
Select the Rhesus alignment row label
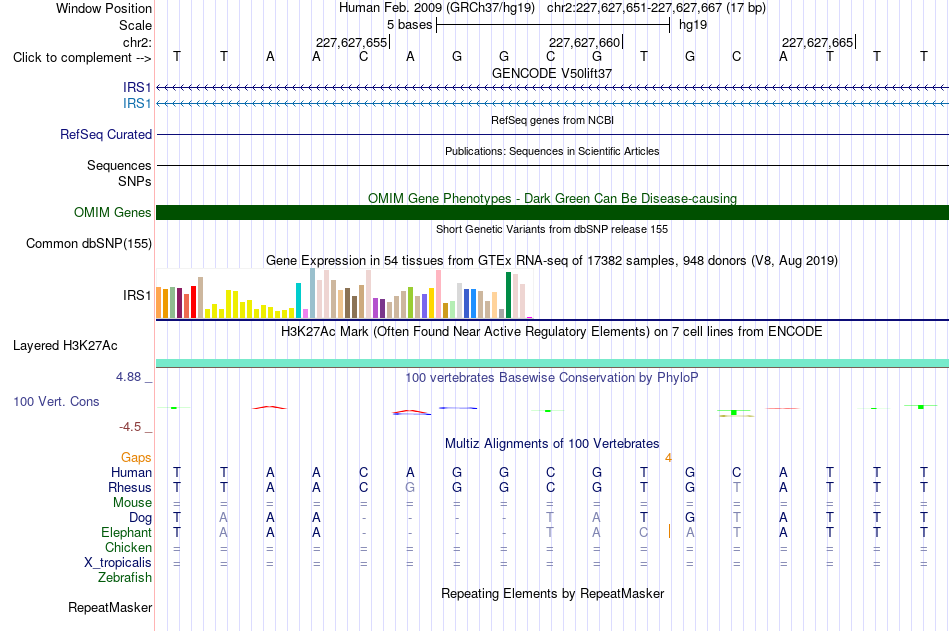[130, 488]
